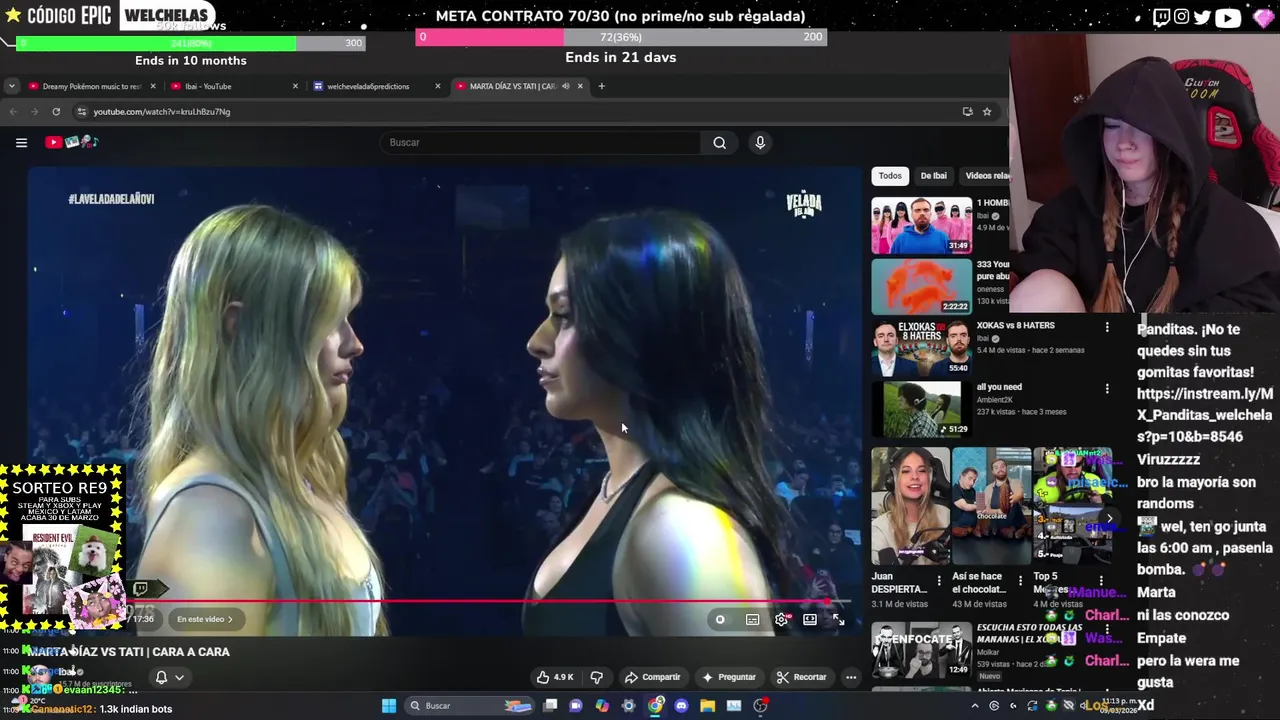The height and width of the screenshot is (720, 1280).
Task: Like the video (4.9 K)
Action: coord(555,677)
